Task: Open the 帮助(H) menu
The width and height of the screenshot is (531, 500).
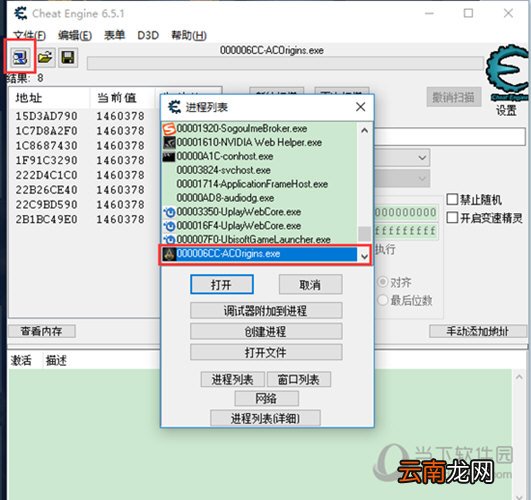Action: tap(189, 35)
